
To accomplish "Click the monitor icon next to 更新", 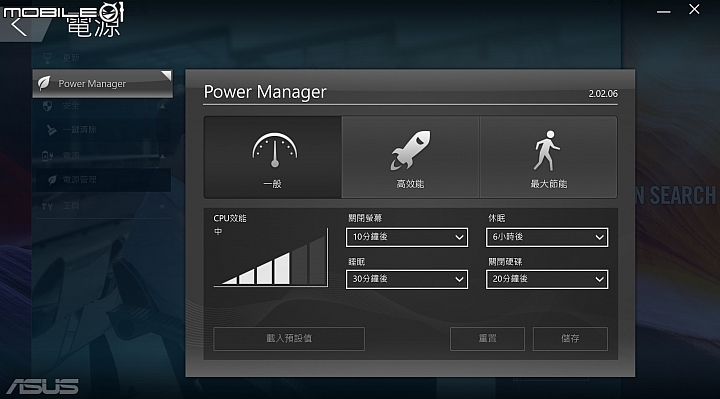I will coord(47,58).
